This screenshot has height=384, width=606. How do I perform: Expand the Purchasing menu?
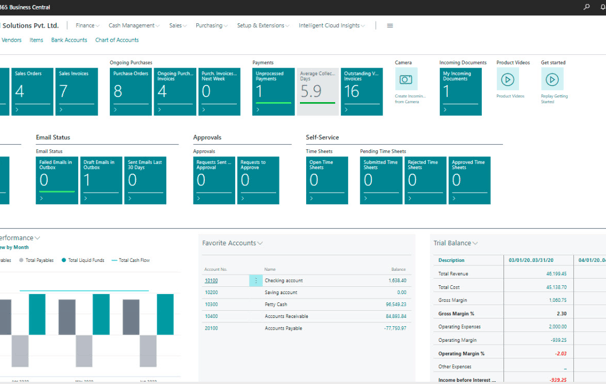211,25
